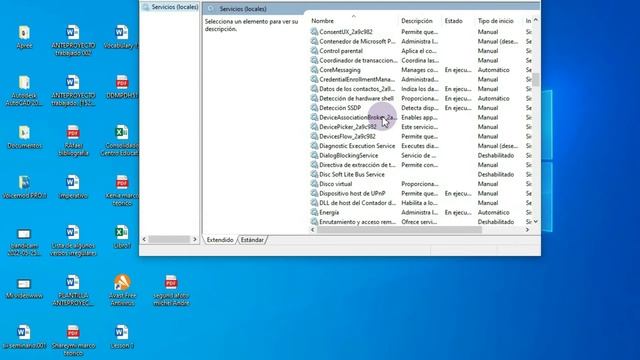The image size is (640, 360).
Task: Click the DevicesFlow_2a9c982 service icon
Action: click(314, 136)
